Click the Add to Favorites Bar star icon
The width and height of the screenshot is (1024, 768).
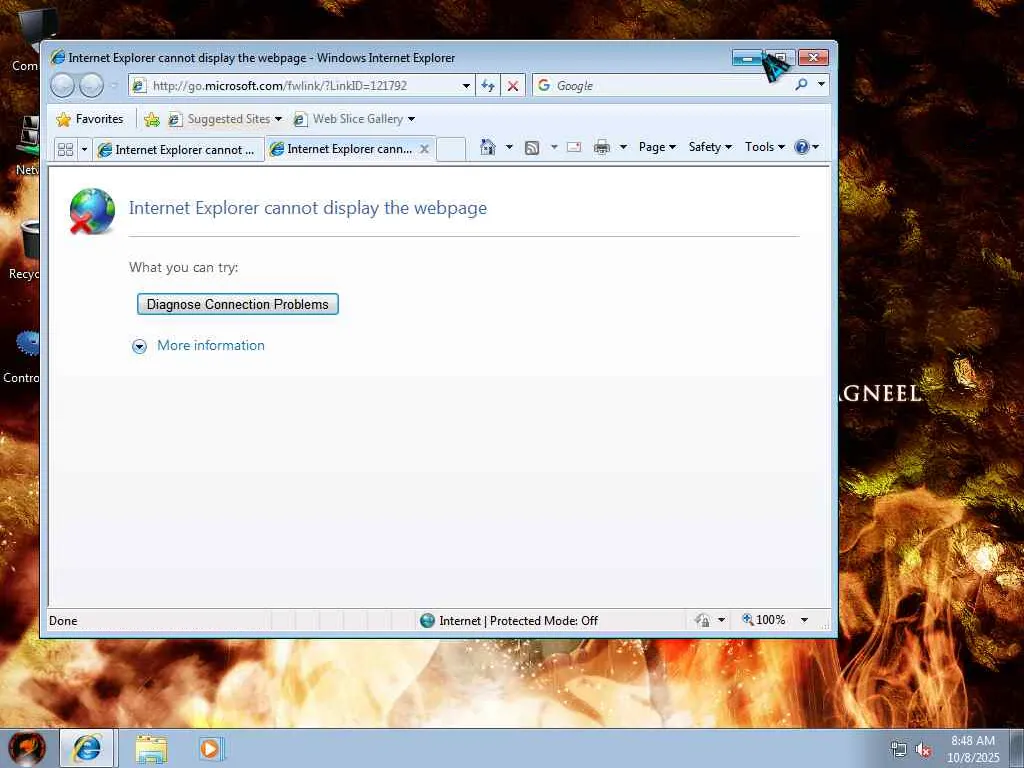[152, 120]
